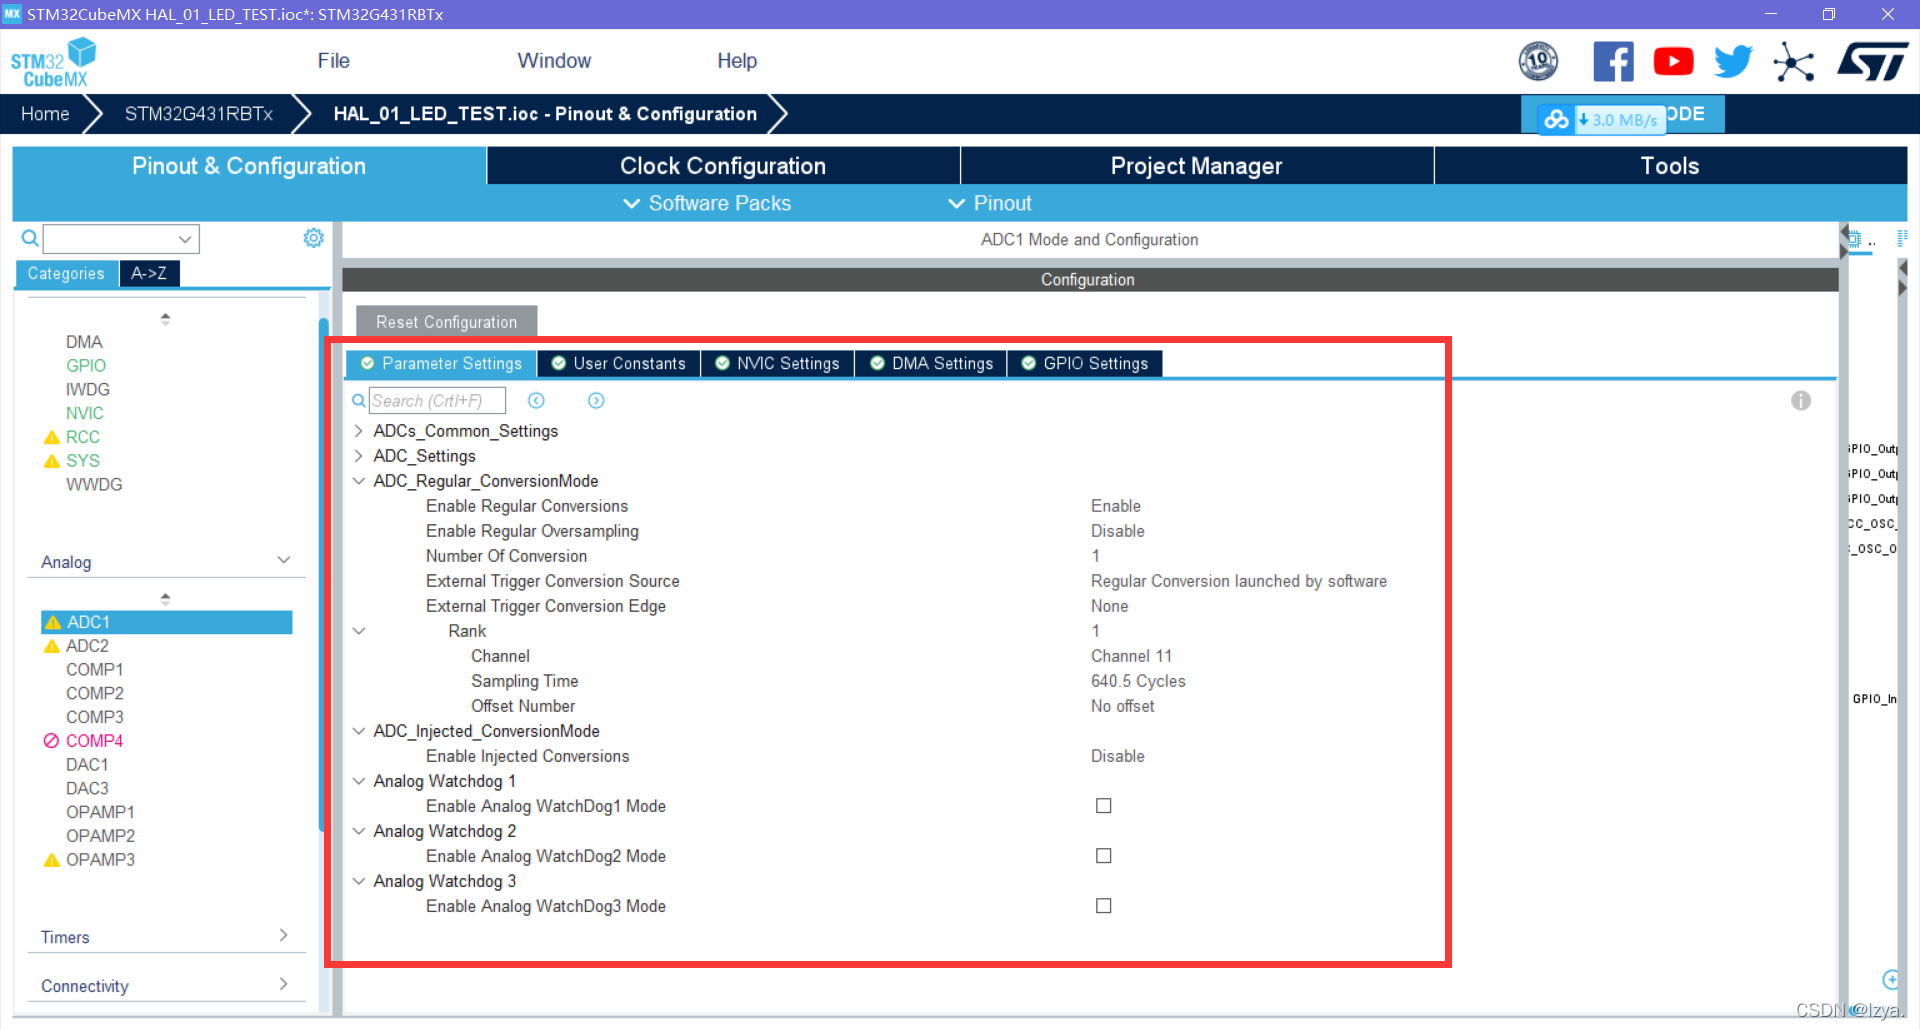Switch to A->Z sorted view
The image size is (1920, 1030).
[149, 273]
